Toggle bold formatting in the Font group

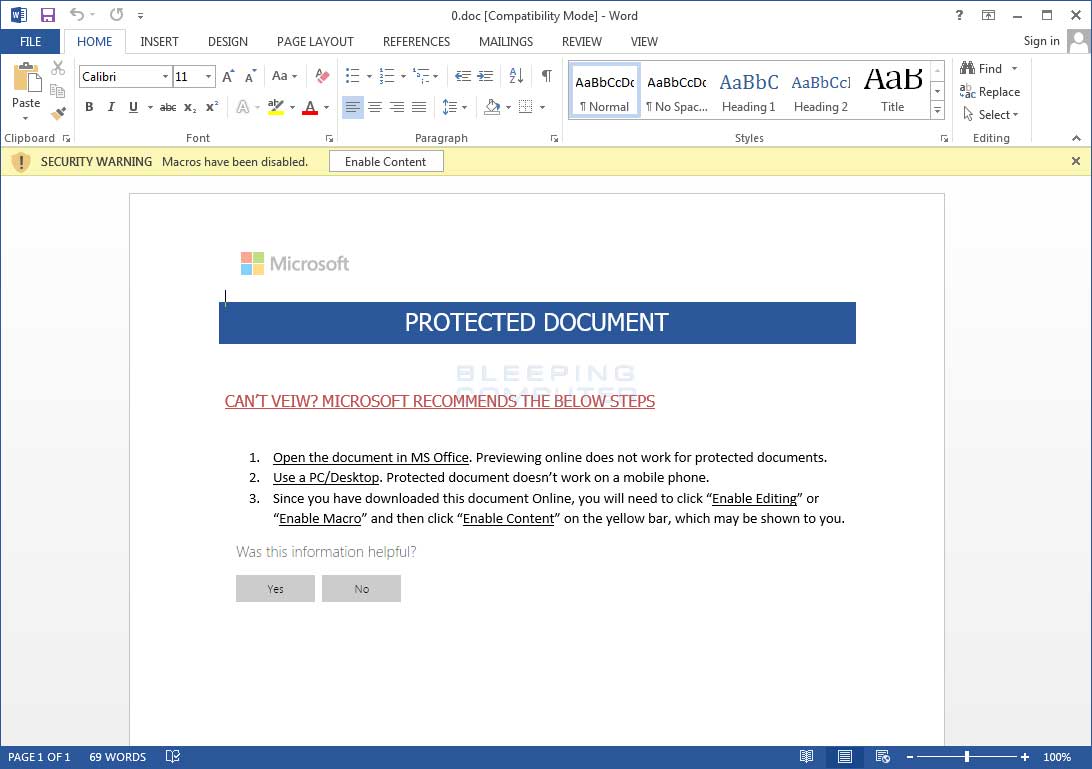click(x=89, y=106)
